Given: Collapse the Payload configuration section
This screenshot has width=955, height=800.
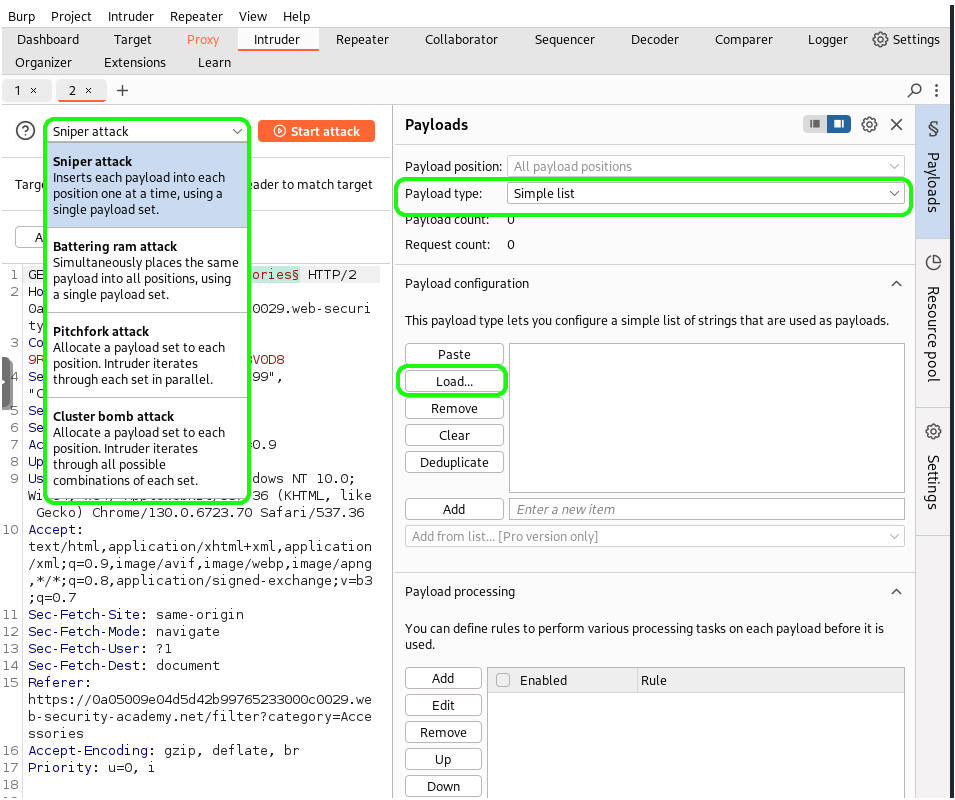Looking at the screenshot, I should 896,284.
